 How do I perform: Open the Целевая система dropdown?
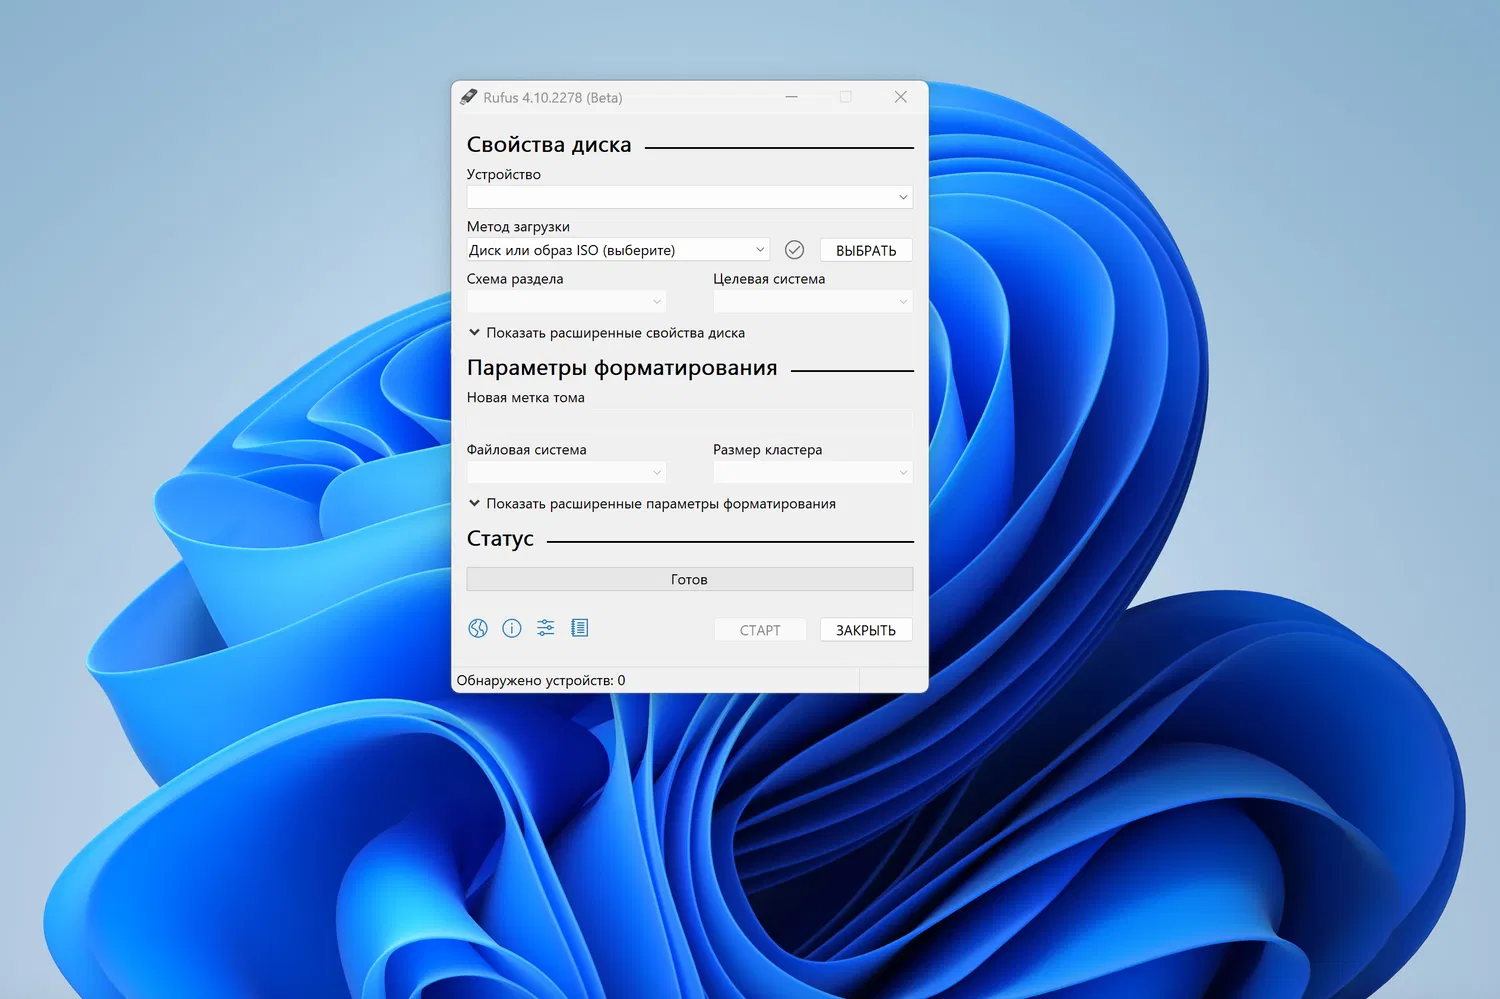[812, 302]
